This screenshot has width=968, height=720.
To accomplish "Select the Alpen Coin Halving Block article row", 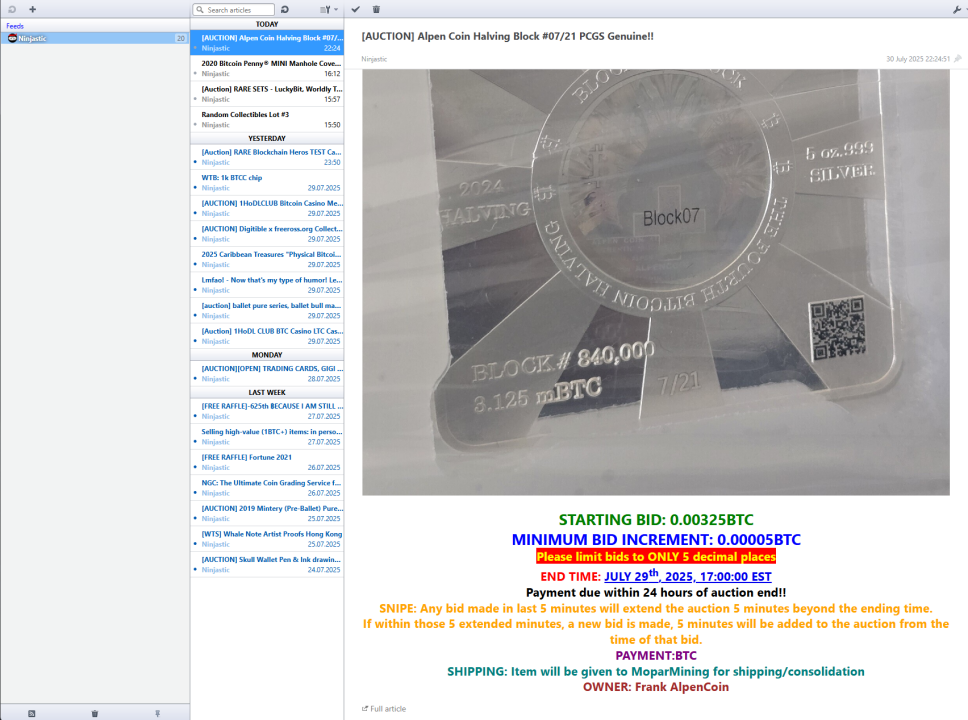I will pos(267,43).
